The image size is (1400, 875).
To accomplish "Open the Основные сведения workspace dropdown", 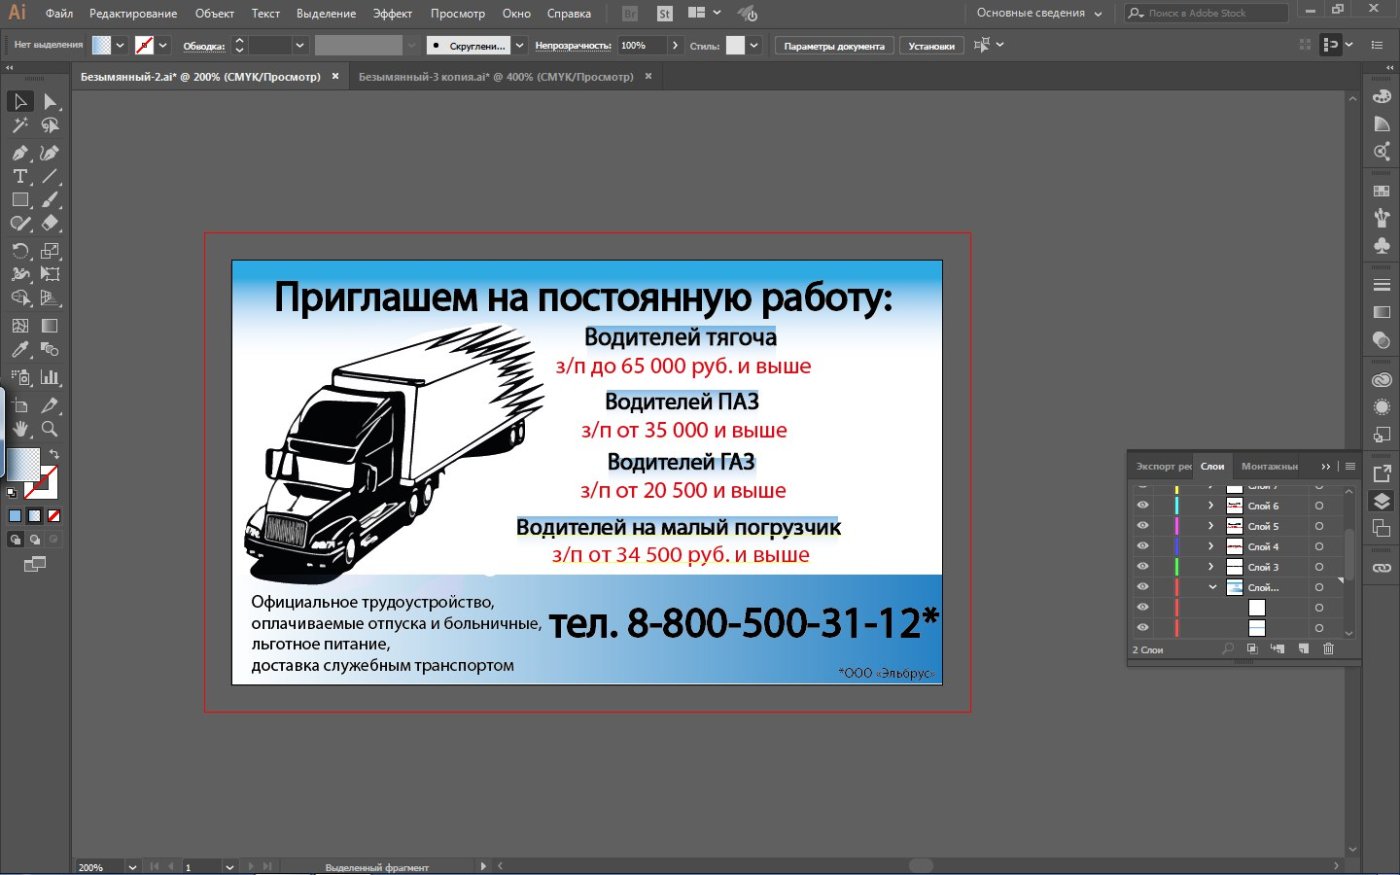I will click(1039, 14).
